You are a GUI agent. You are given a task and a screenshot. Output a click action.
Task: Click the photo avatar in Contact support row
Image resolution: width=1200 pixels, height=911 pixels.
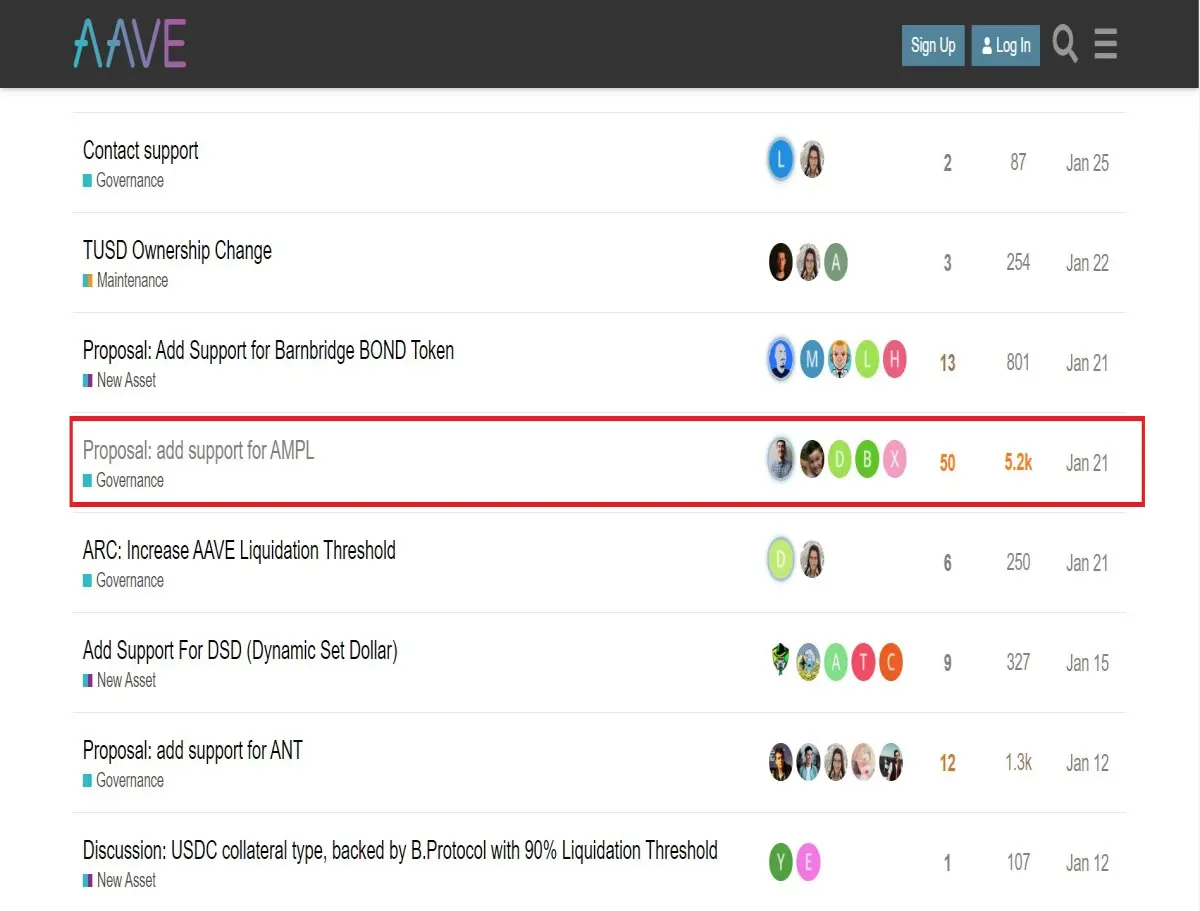pos(812,160)
